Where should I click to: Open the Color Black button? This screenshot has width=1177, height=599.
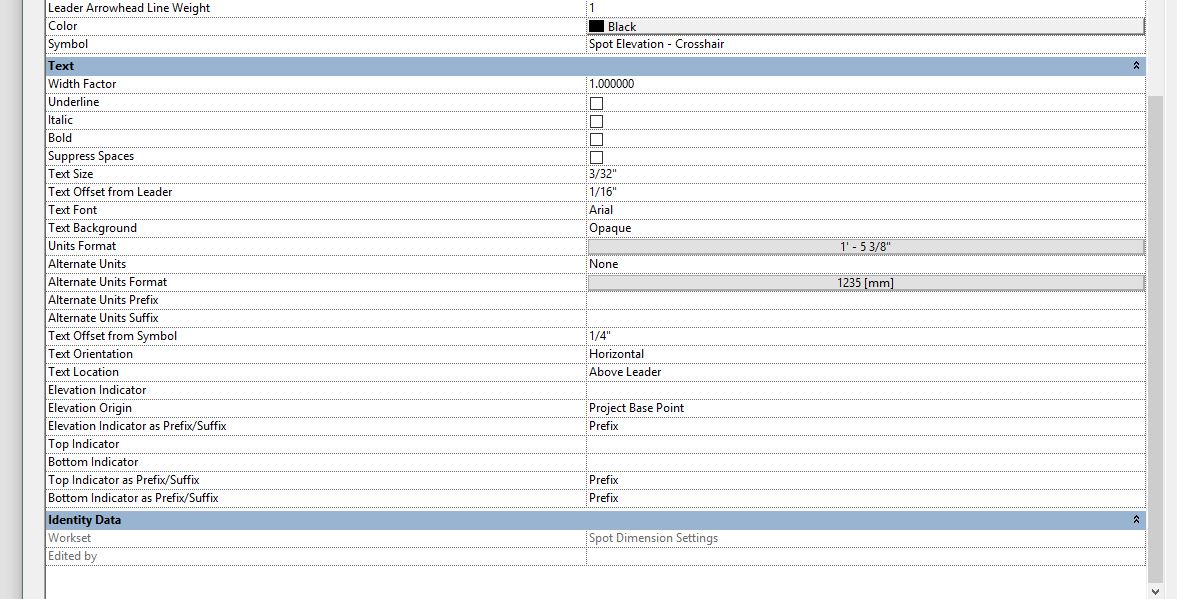(x=865, y=26)
